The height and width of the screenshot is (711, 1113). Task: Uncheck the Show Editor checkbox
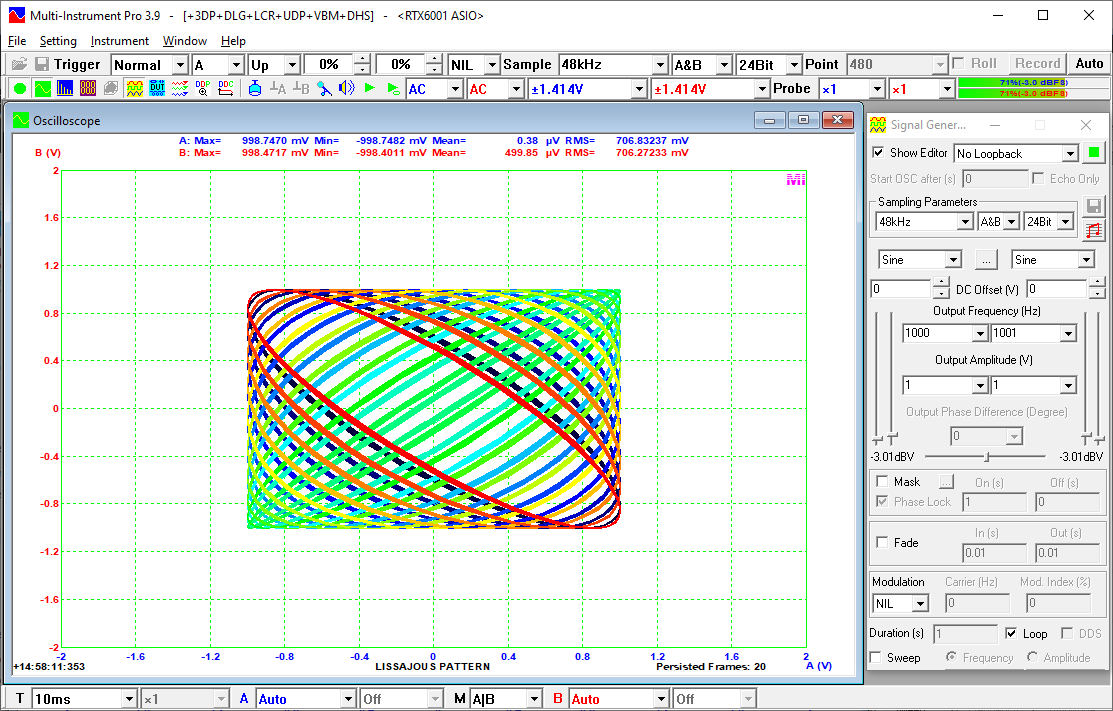coord(878,153)
